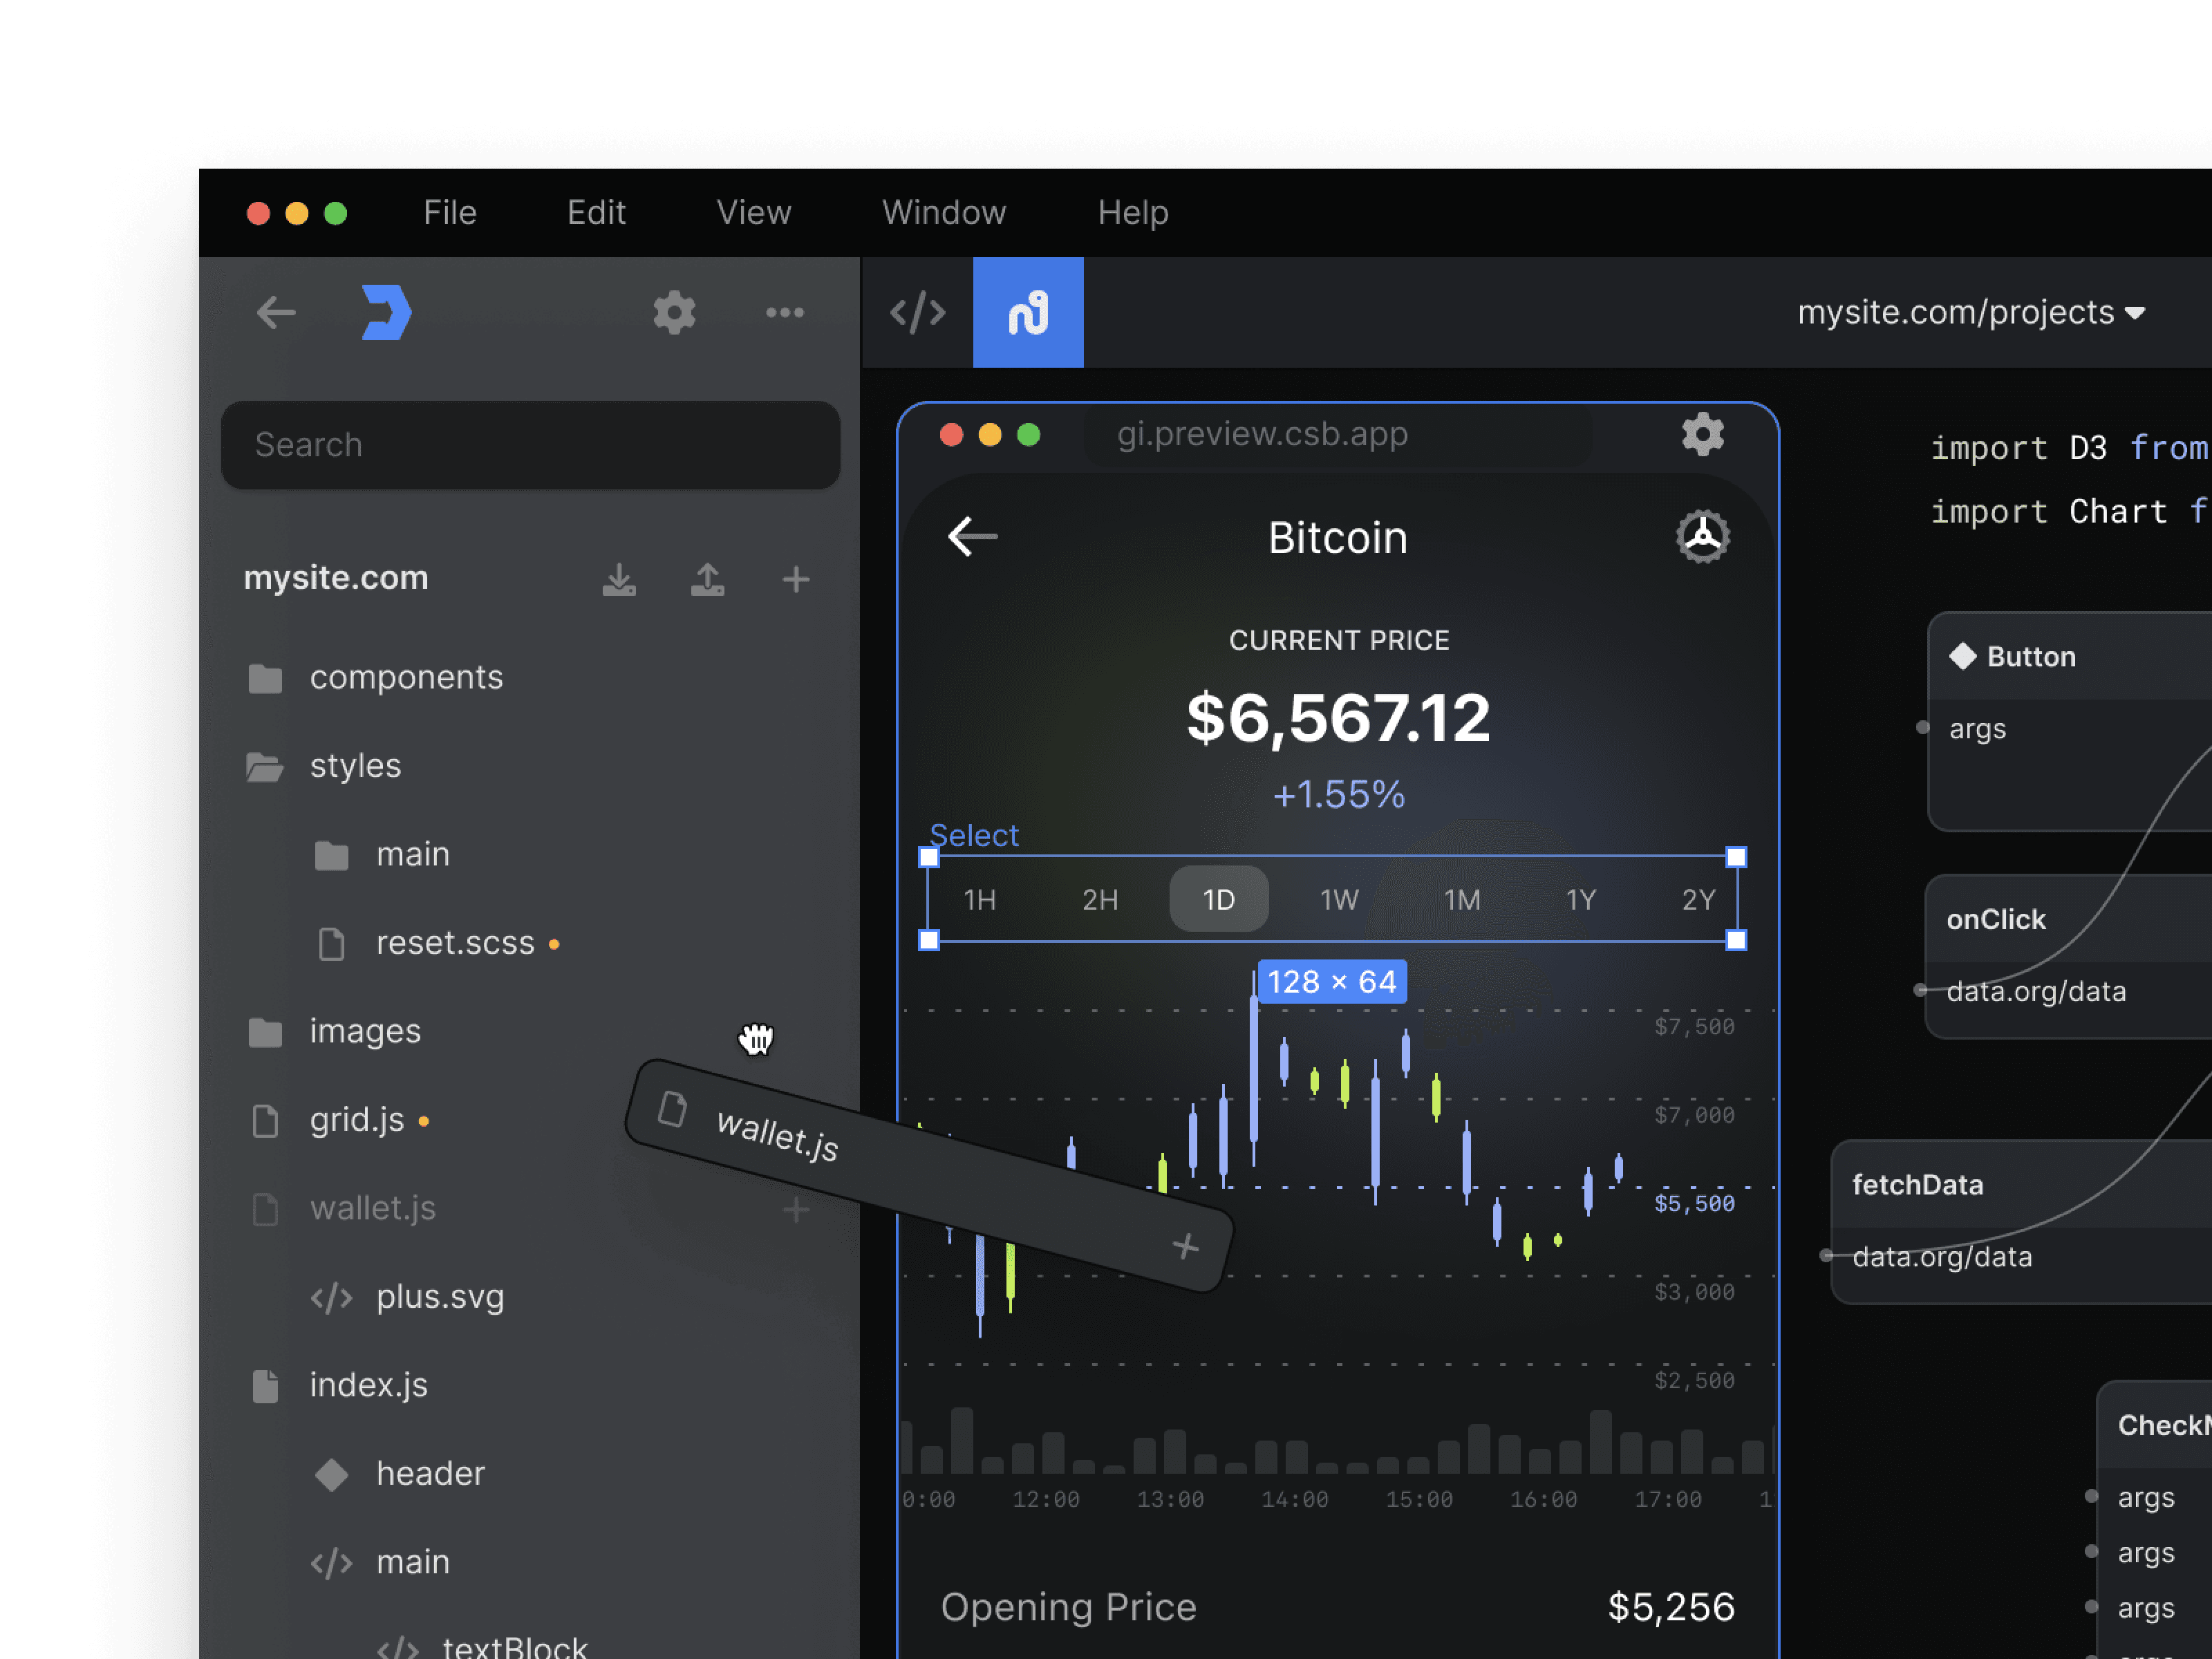Go back using arrow beside Bitcoin

(x=972, y=537)
